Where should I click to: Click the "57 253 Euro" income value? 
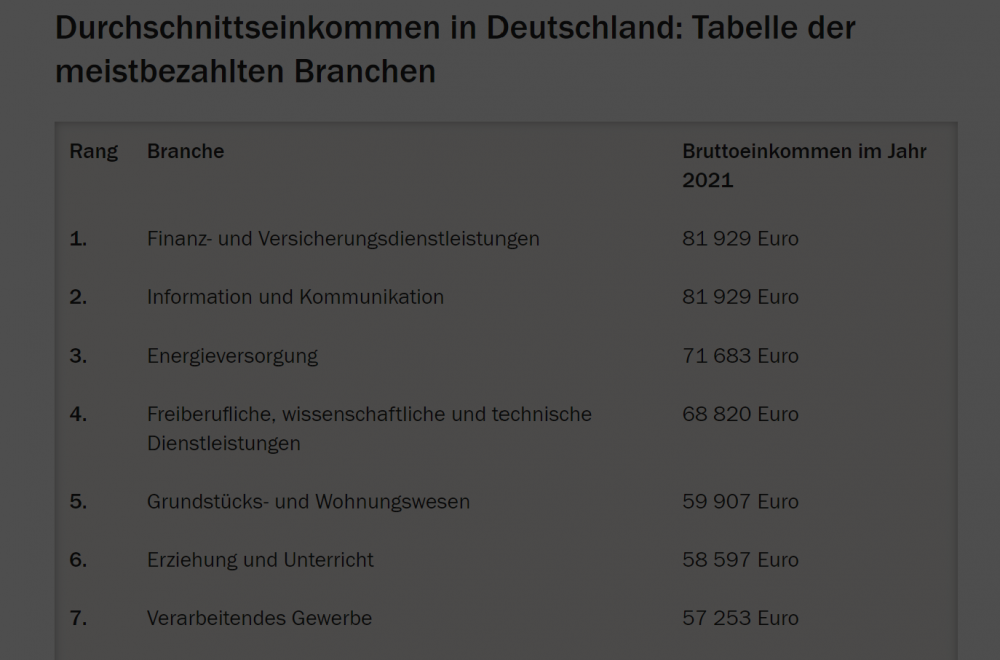[740, 618]
